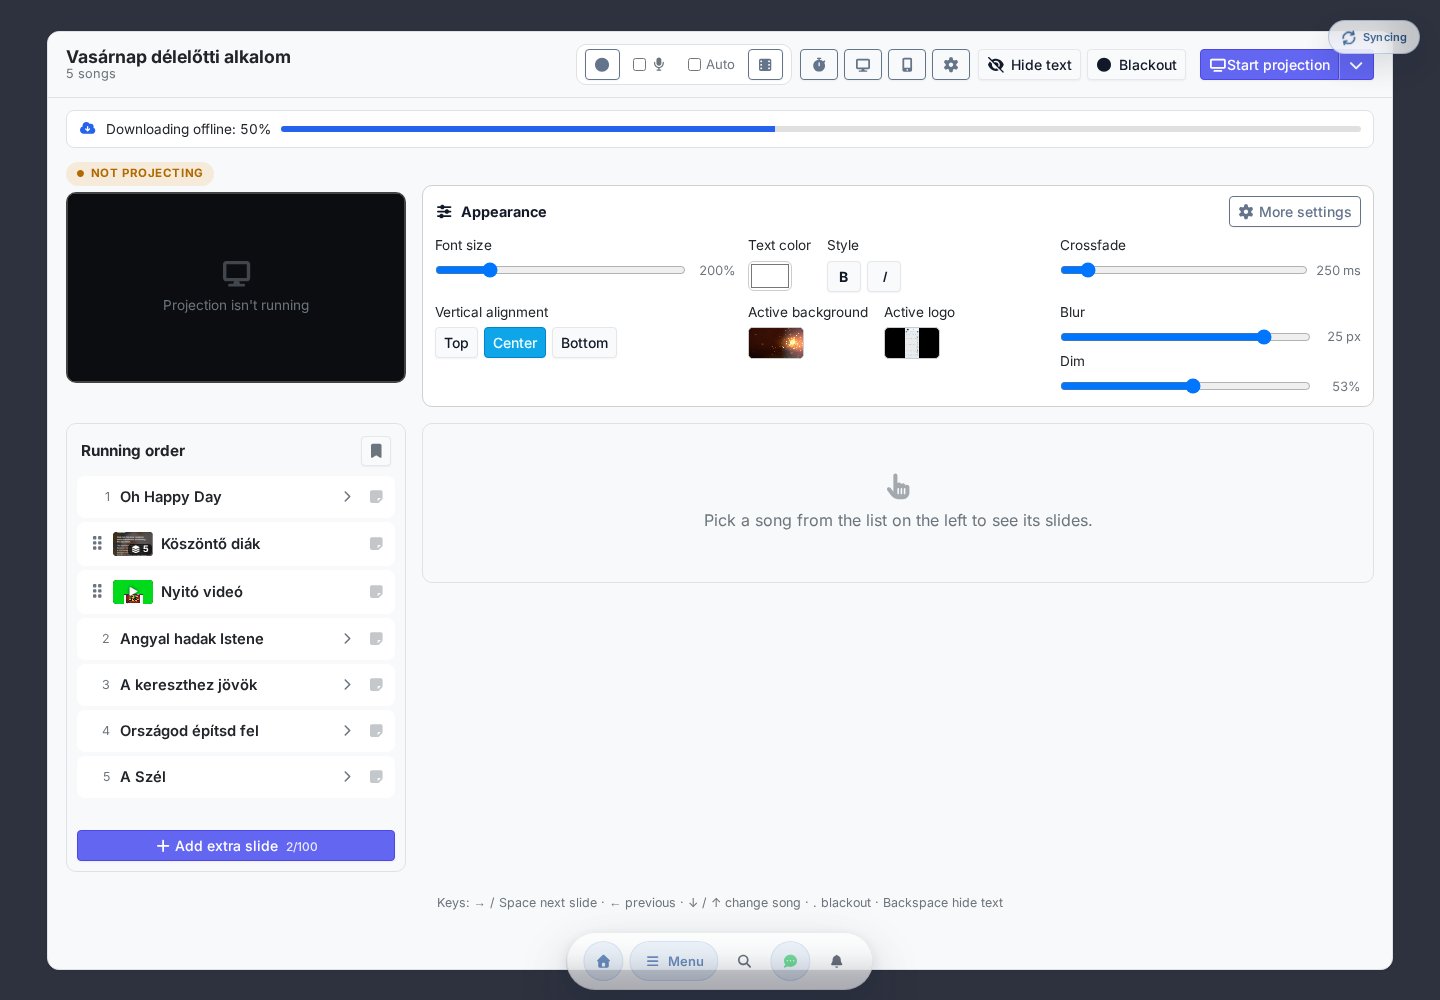Click the Crossfade slider

[1184, 270]
